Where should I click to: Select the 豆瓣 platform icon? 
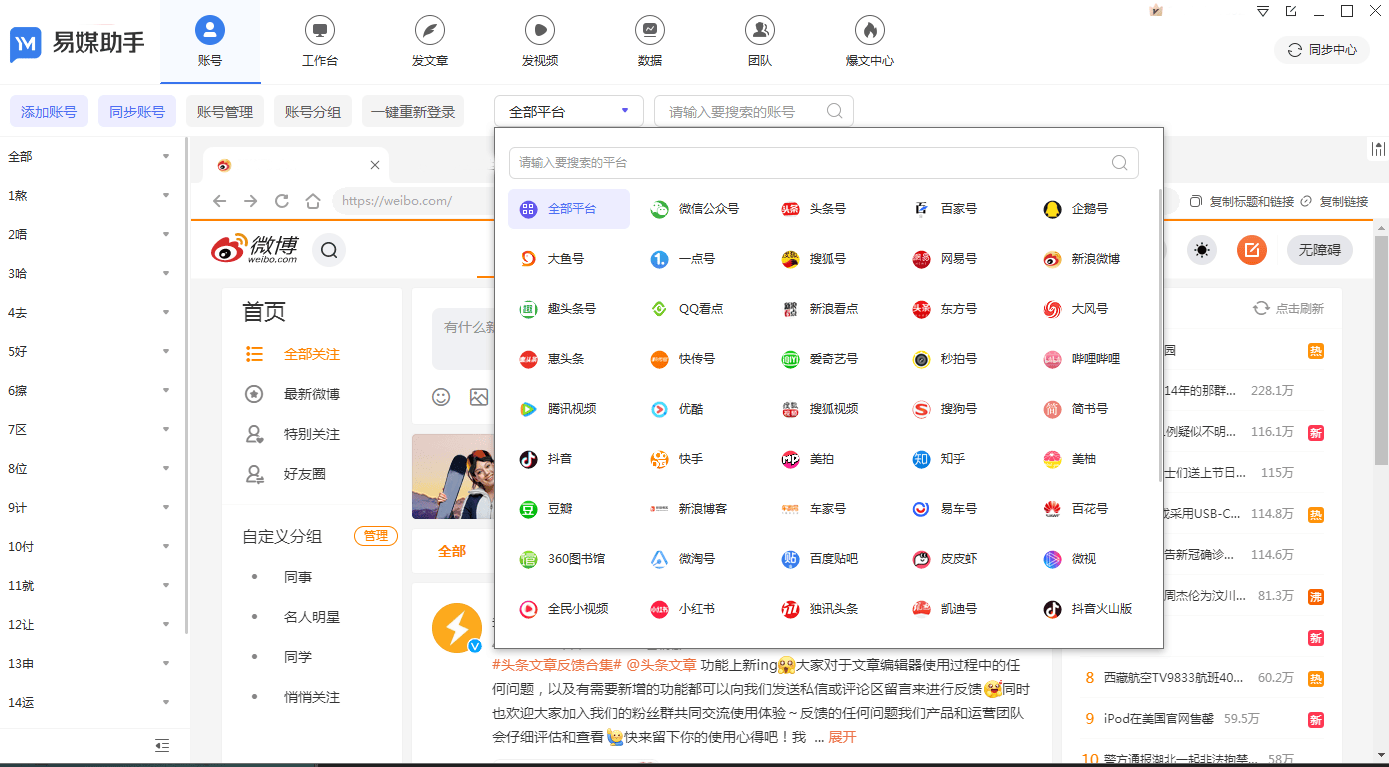click(x=525, y=508)
